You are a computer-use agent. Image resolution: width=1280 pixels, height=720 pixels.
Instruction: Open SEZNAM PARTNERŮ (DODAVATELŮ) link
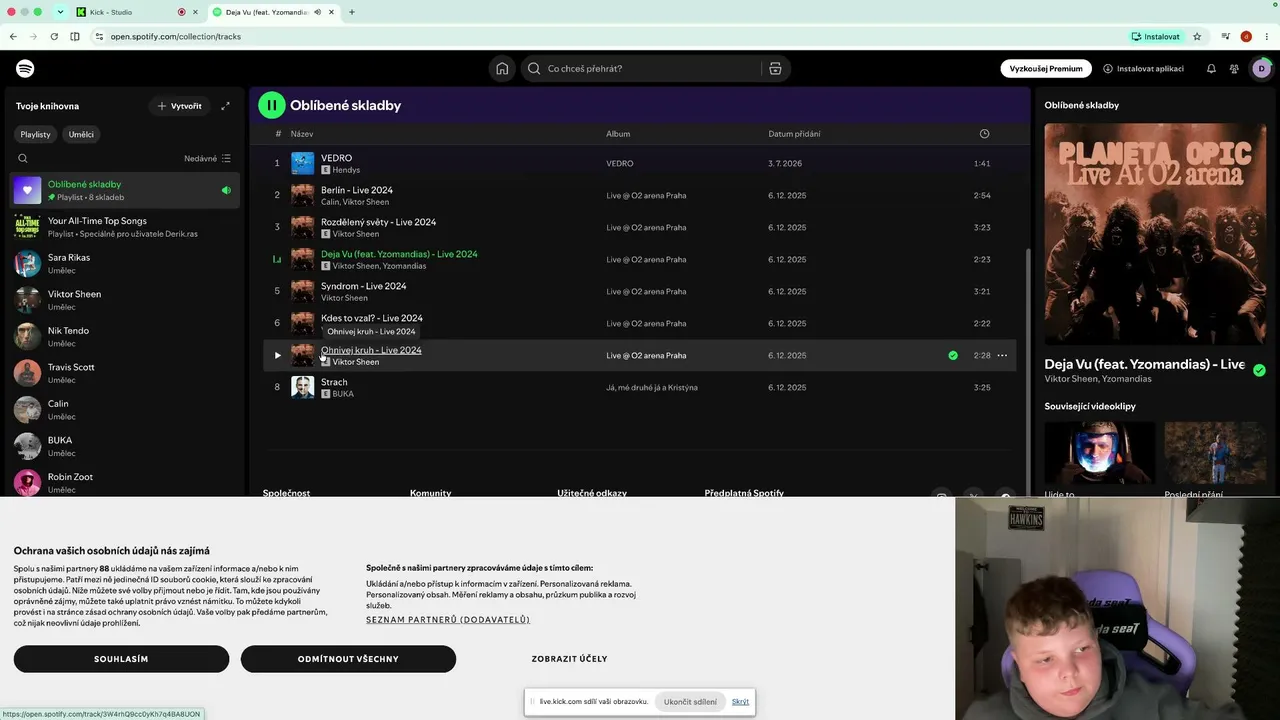click(x=448, y=620)
